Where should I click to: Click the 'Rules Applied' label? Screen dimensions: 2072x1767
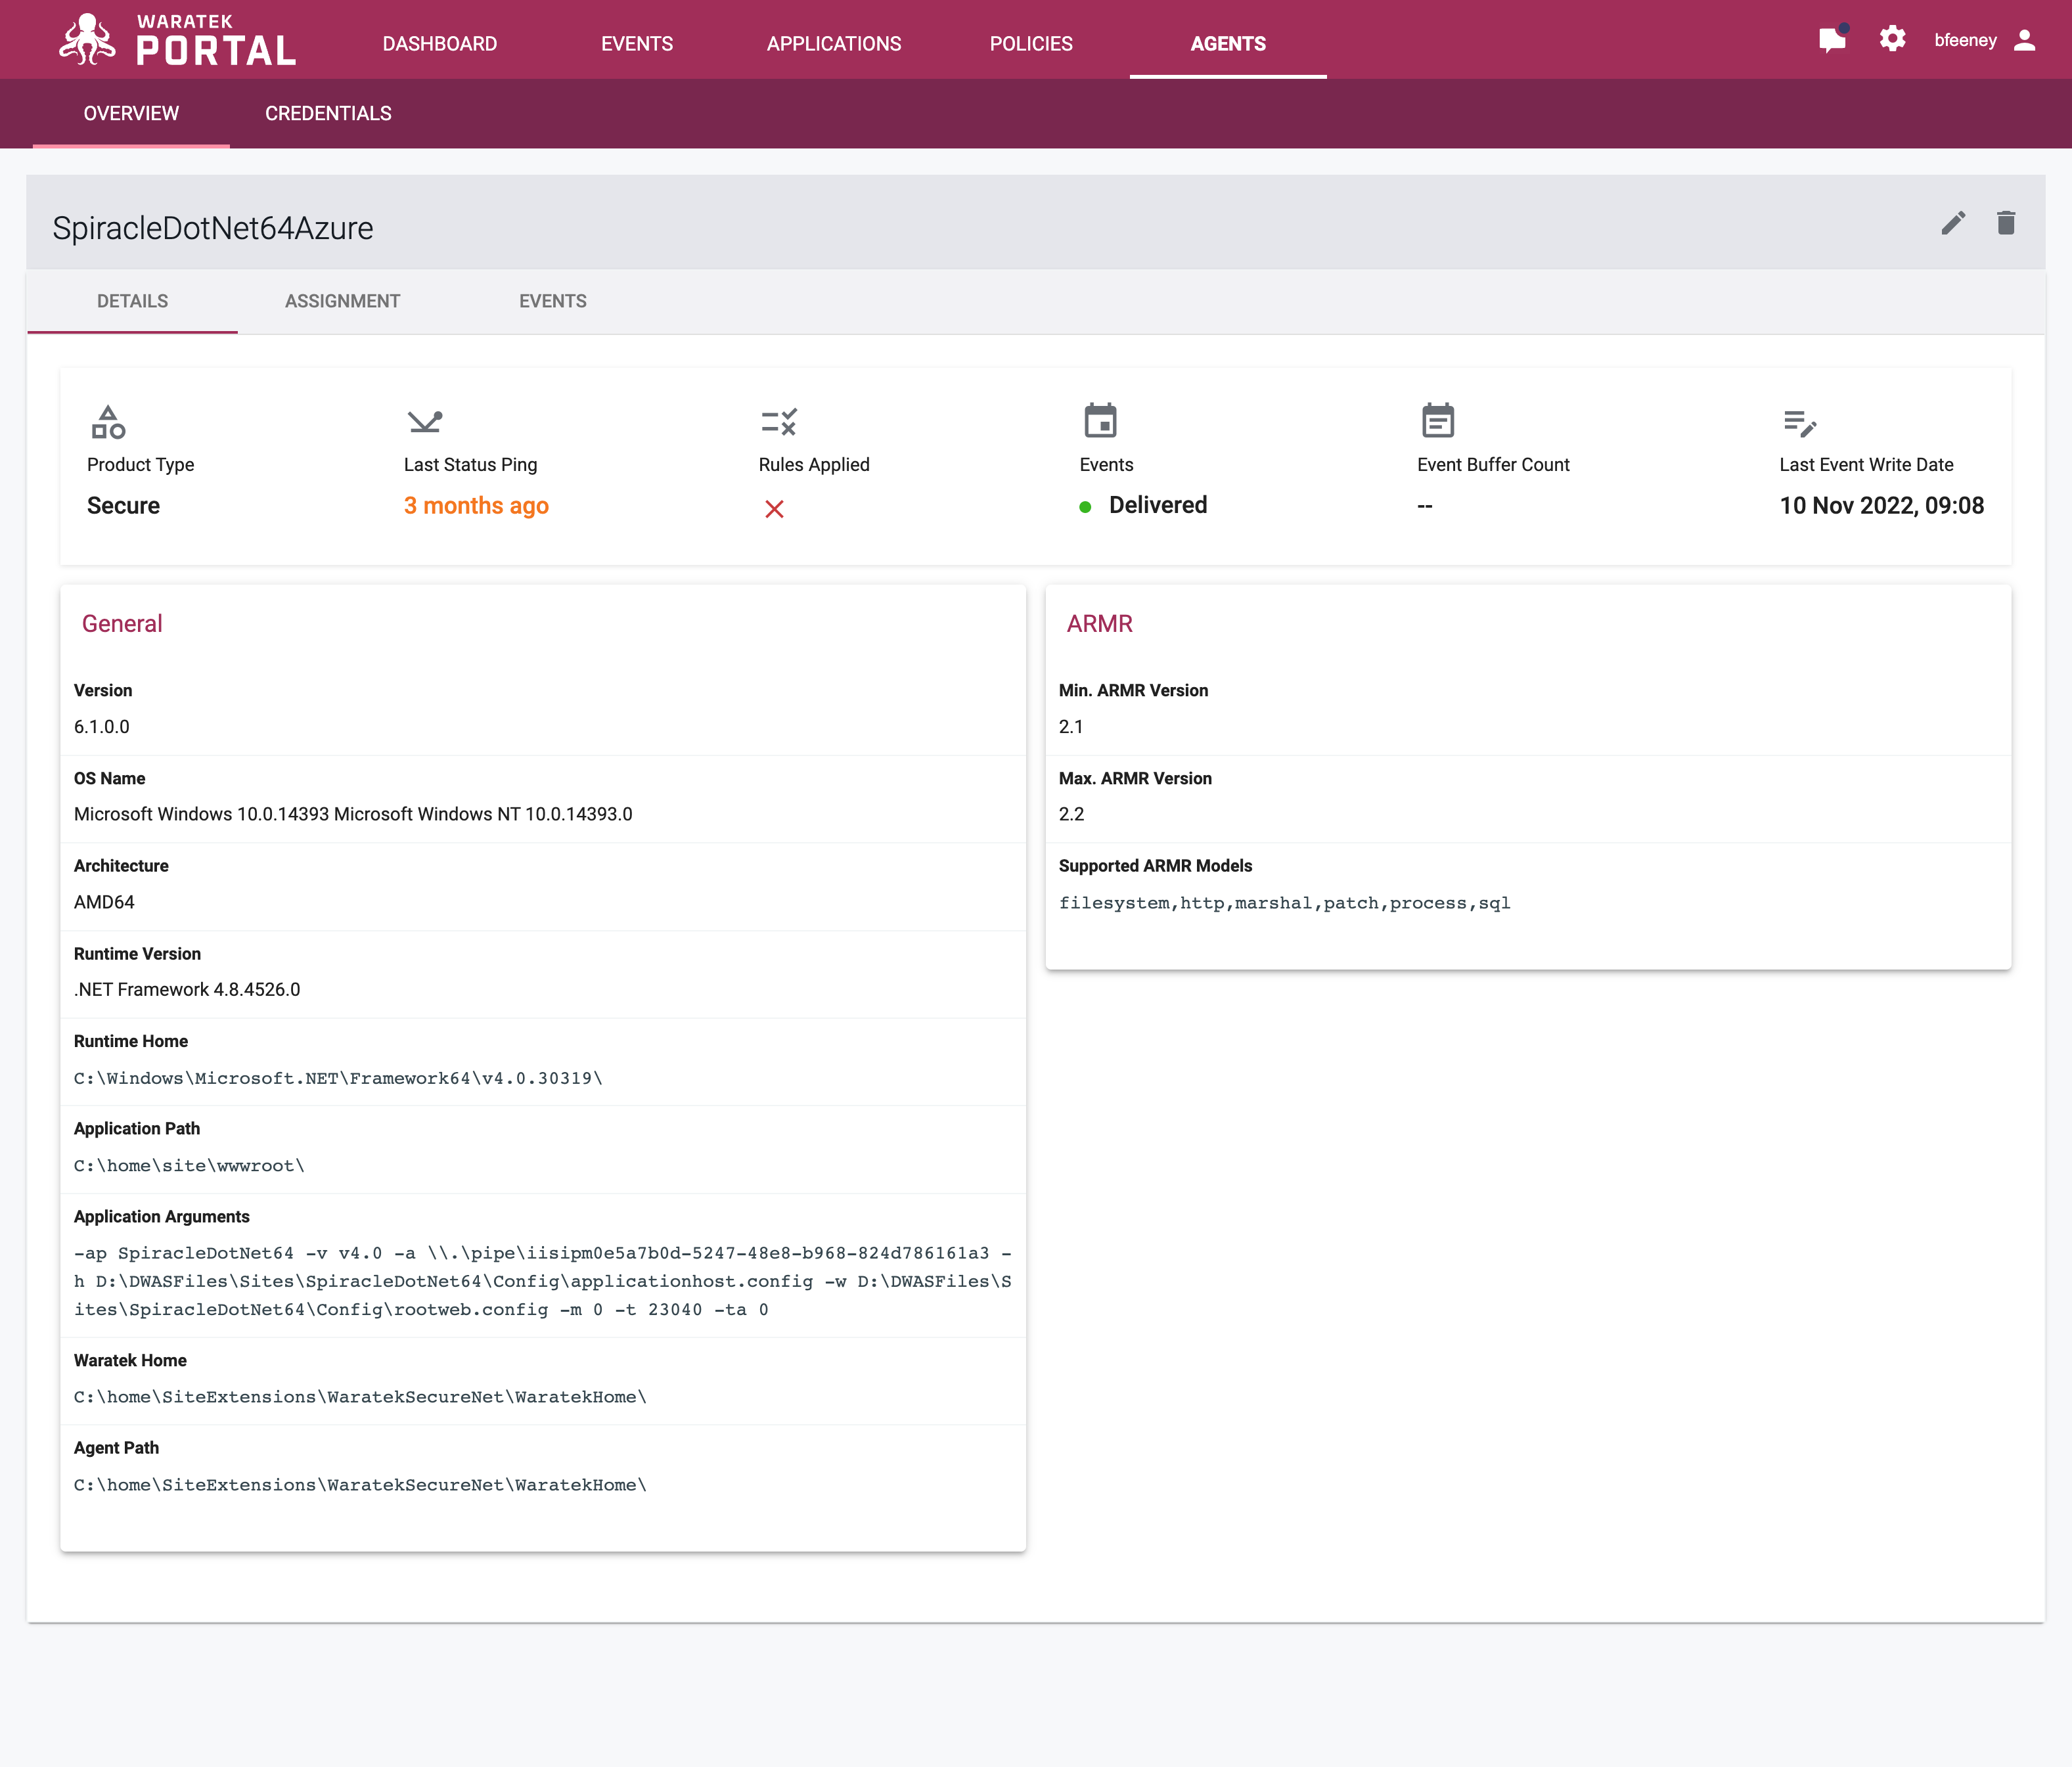point(814,465)
